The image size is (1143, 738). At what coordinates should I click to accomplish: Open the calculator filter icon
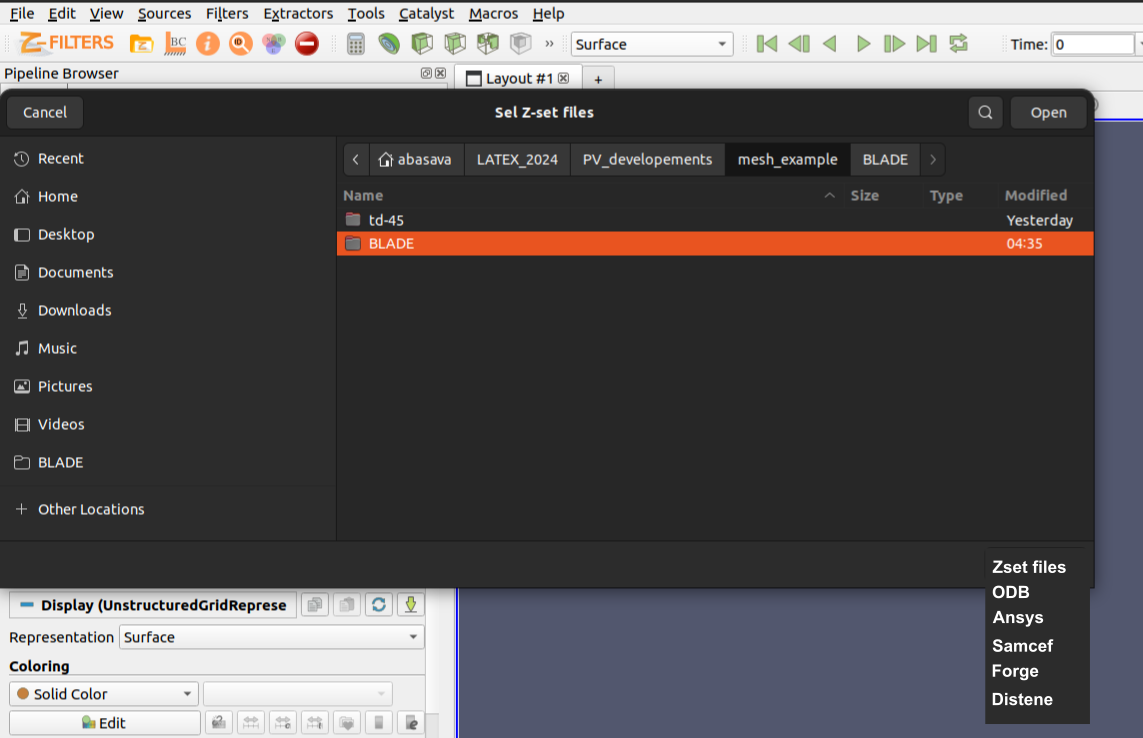[355, 44]
